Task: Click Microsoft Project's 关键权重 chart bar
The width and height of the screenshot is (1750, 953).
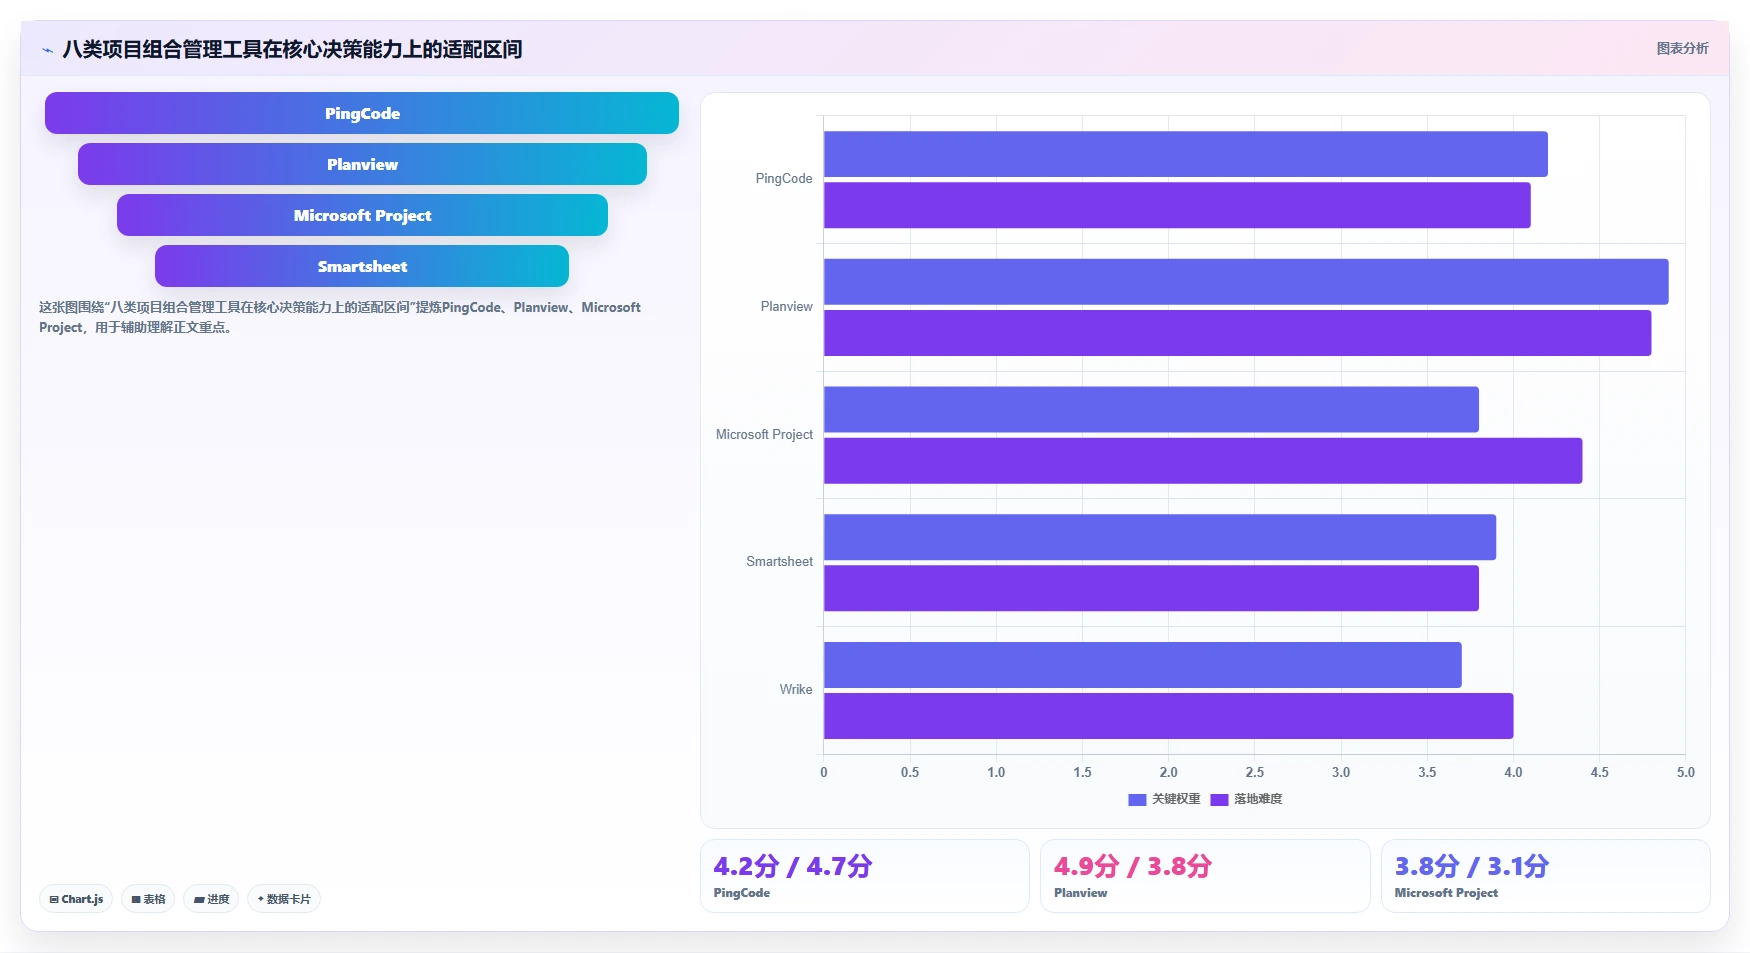Action: tap(1151, 410)
